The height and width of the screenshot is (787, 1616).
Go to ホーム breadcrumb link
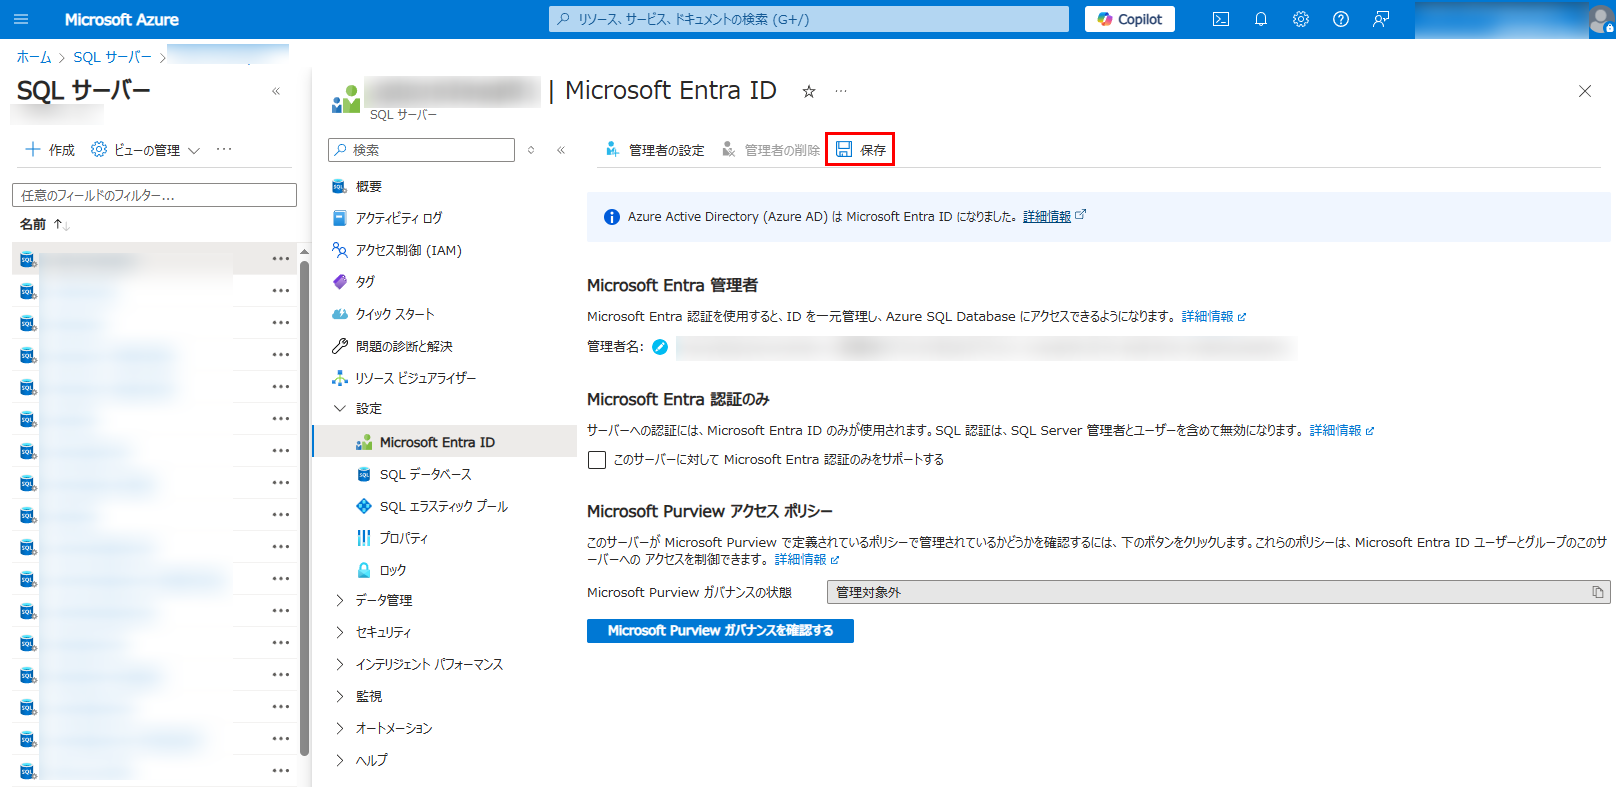33,57
